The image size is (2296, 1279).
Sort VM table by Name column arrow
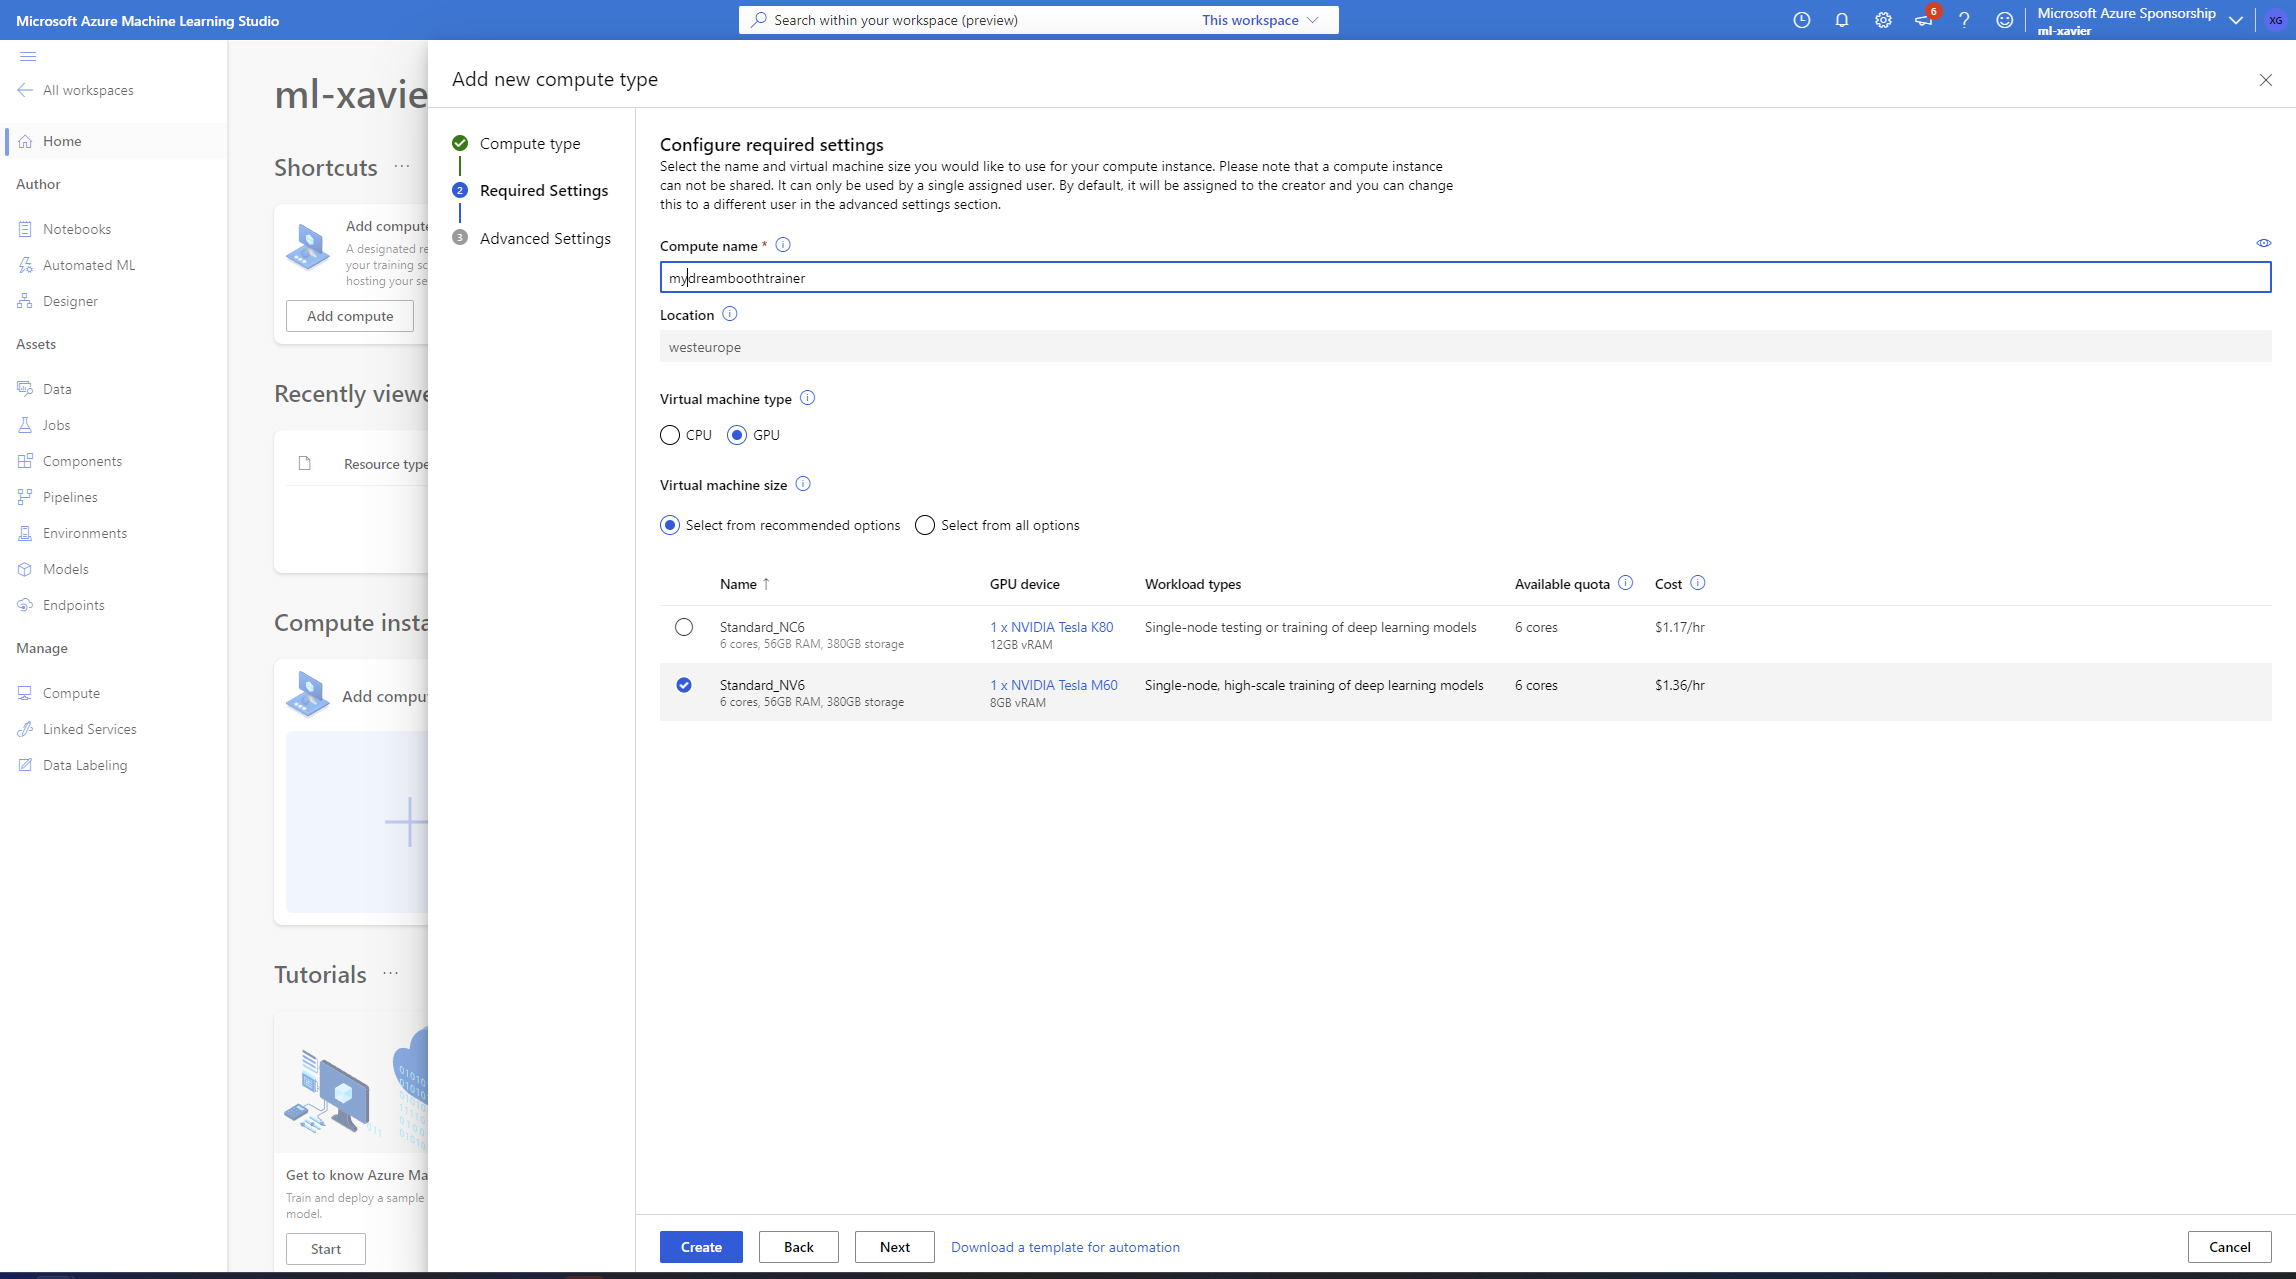(766, 584)
